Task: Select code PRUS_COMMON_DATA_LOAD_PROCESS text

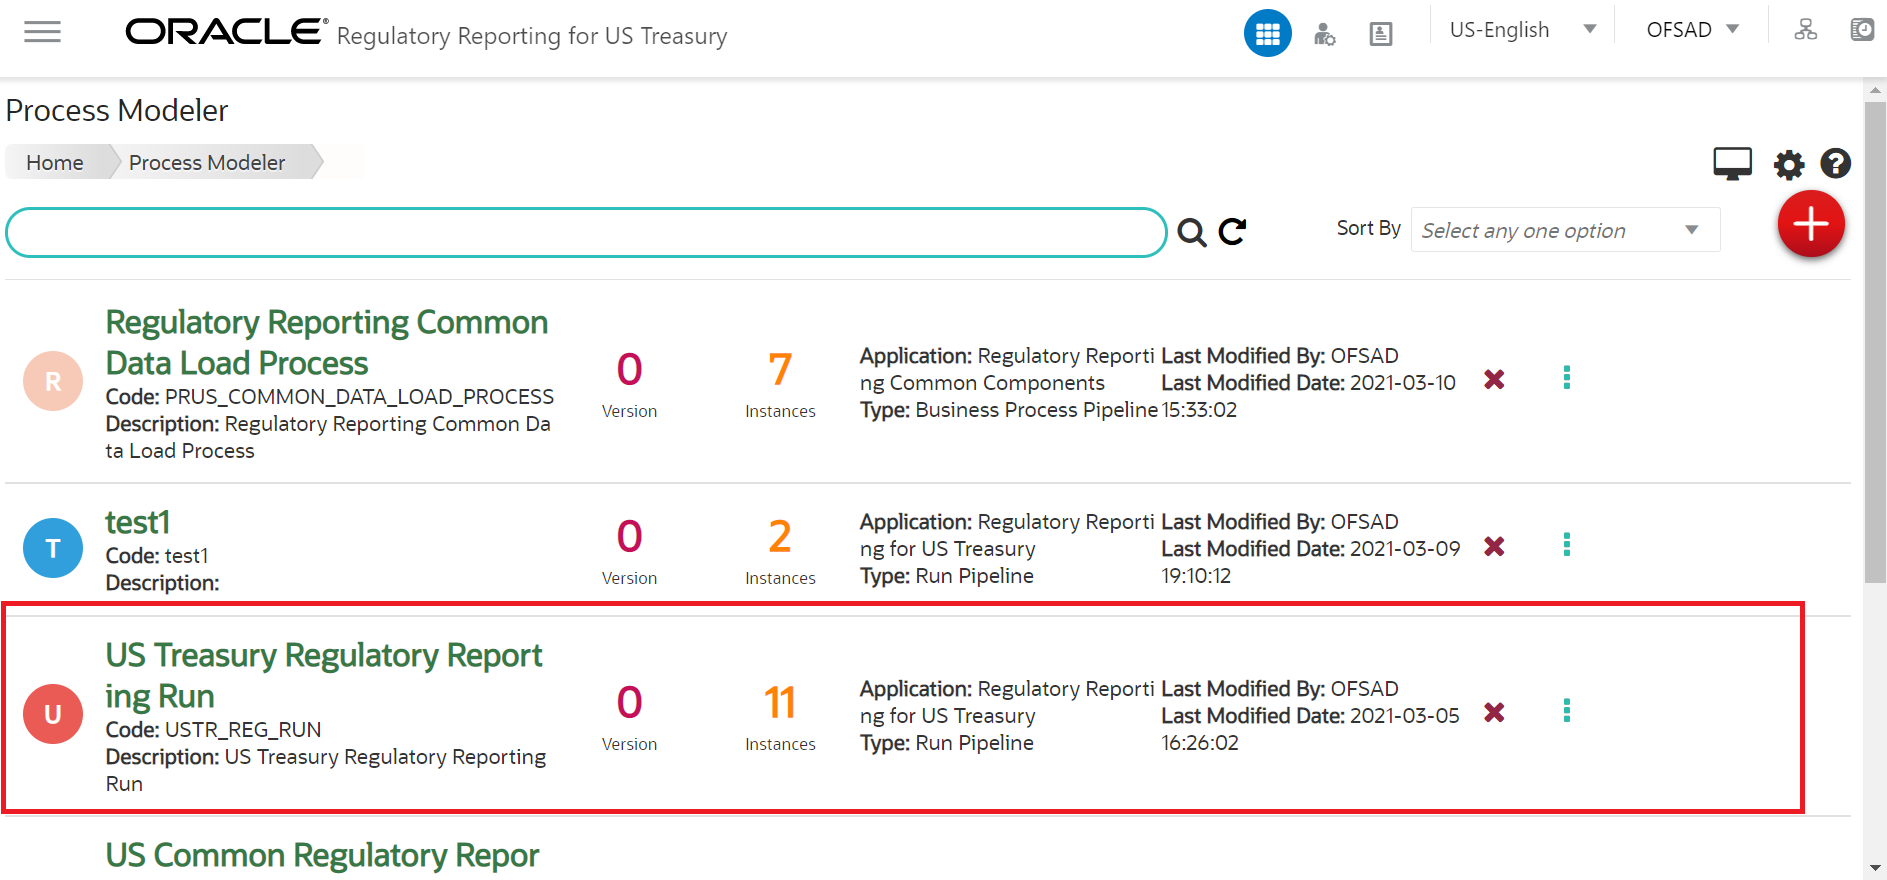Action: tap(359, 397)
